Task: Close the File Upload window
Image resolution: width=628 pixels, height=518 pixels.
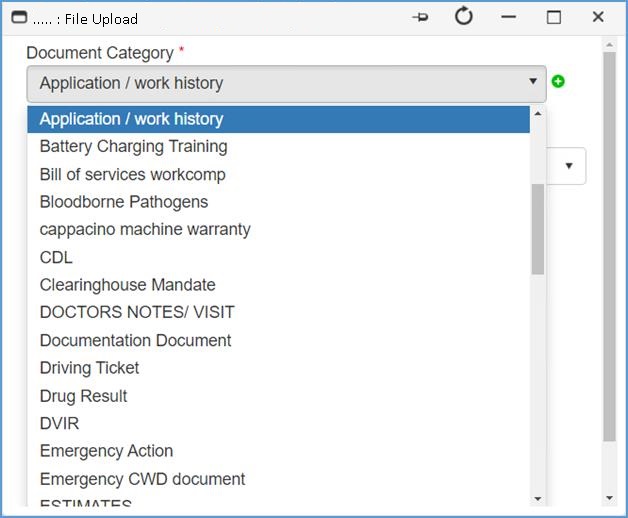Action: click(598, 18)
